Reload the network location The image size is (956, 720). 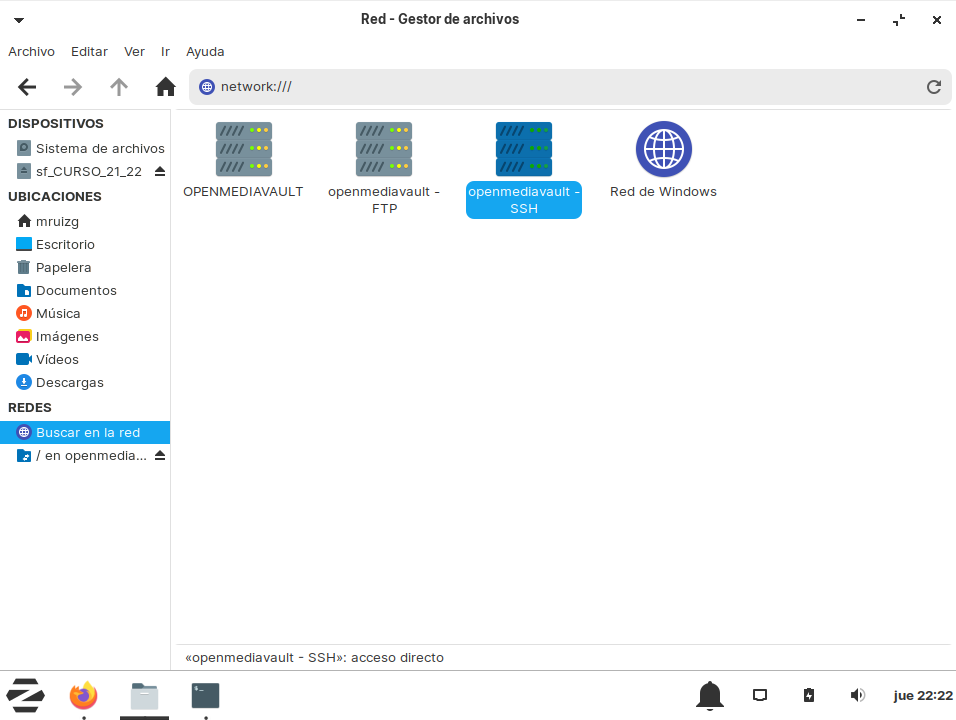pos(933,87)
